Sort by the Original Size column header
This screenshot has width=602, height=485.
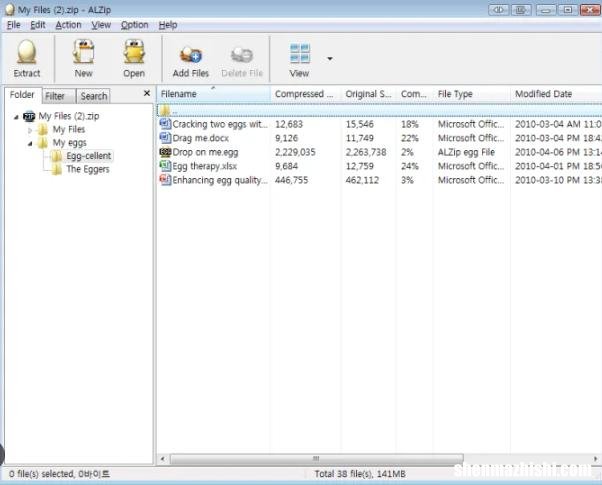(369, 94)
